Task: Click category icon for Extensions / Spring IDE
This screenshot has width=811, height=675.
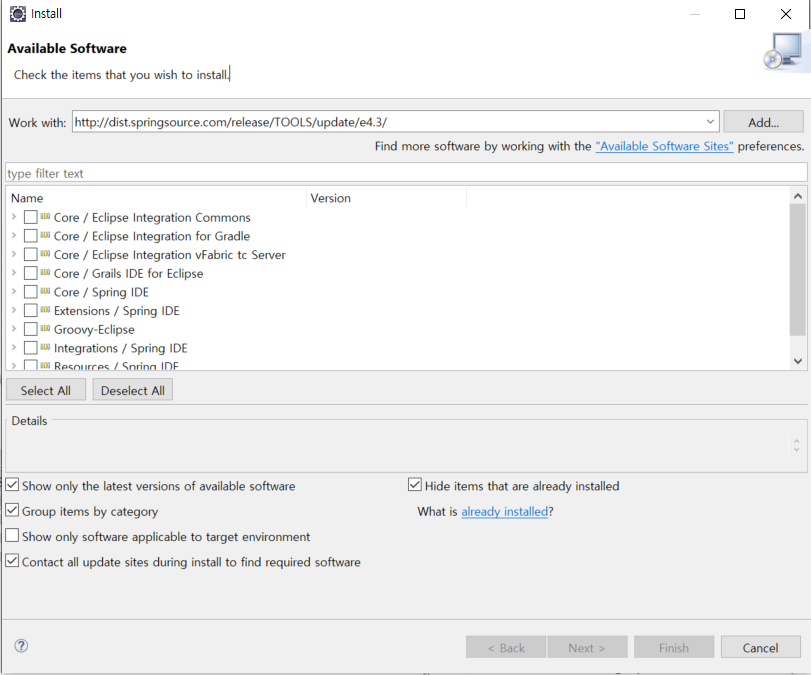Action: tap(46, 310)
